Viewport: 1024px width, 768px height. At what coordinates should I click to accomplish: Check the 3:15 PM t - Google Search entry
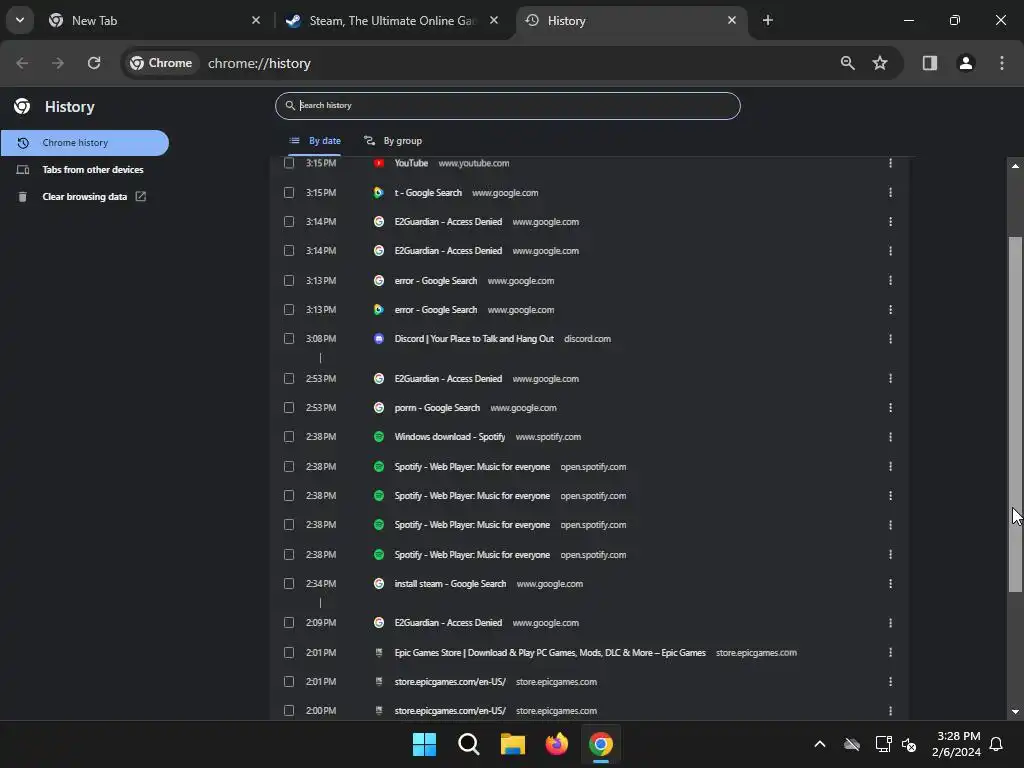[x=289, y=192]
